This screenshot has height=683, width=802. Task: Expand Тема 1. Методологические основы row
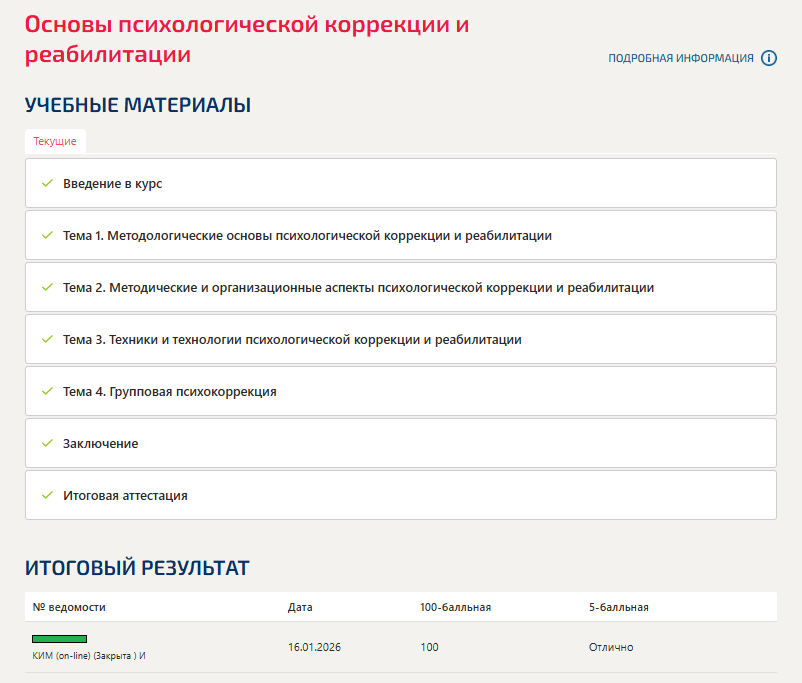(x=401, y=235)
